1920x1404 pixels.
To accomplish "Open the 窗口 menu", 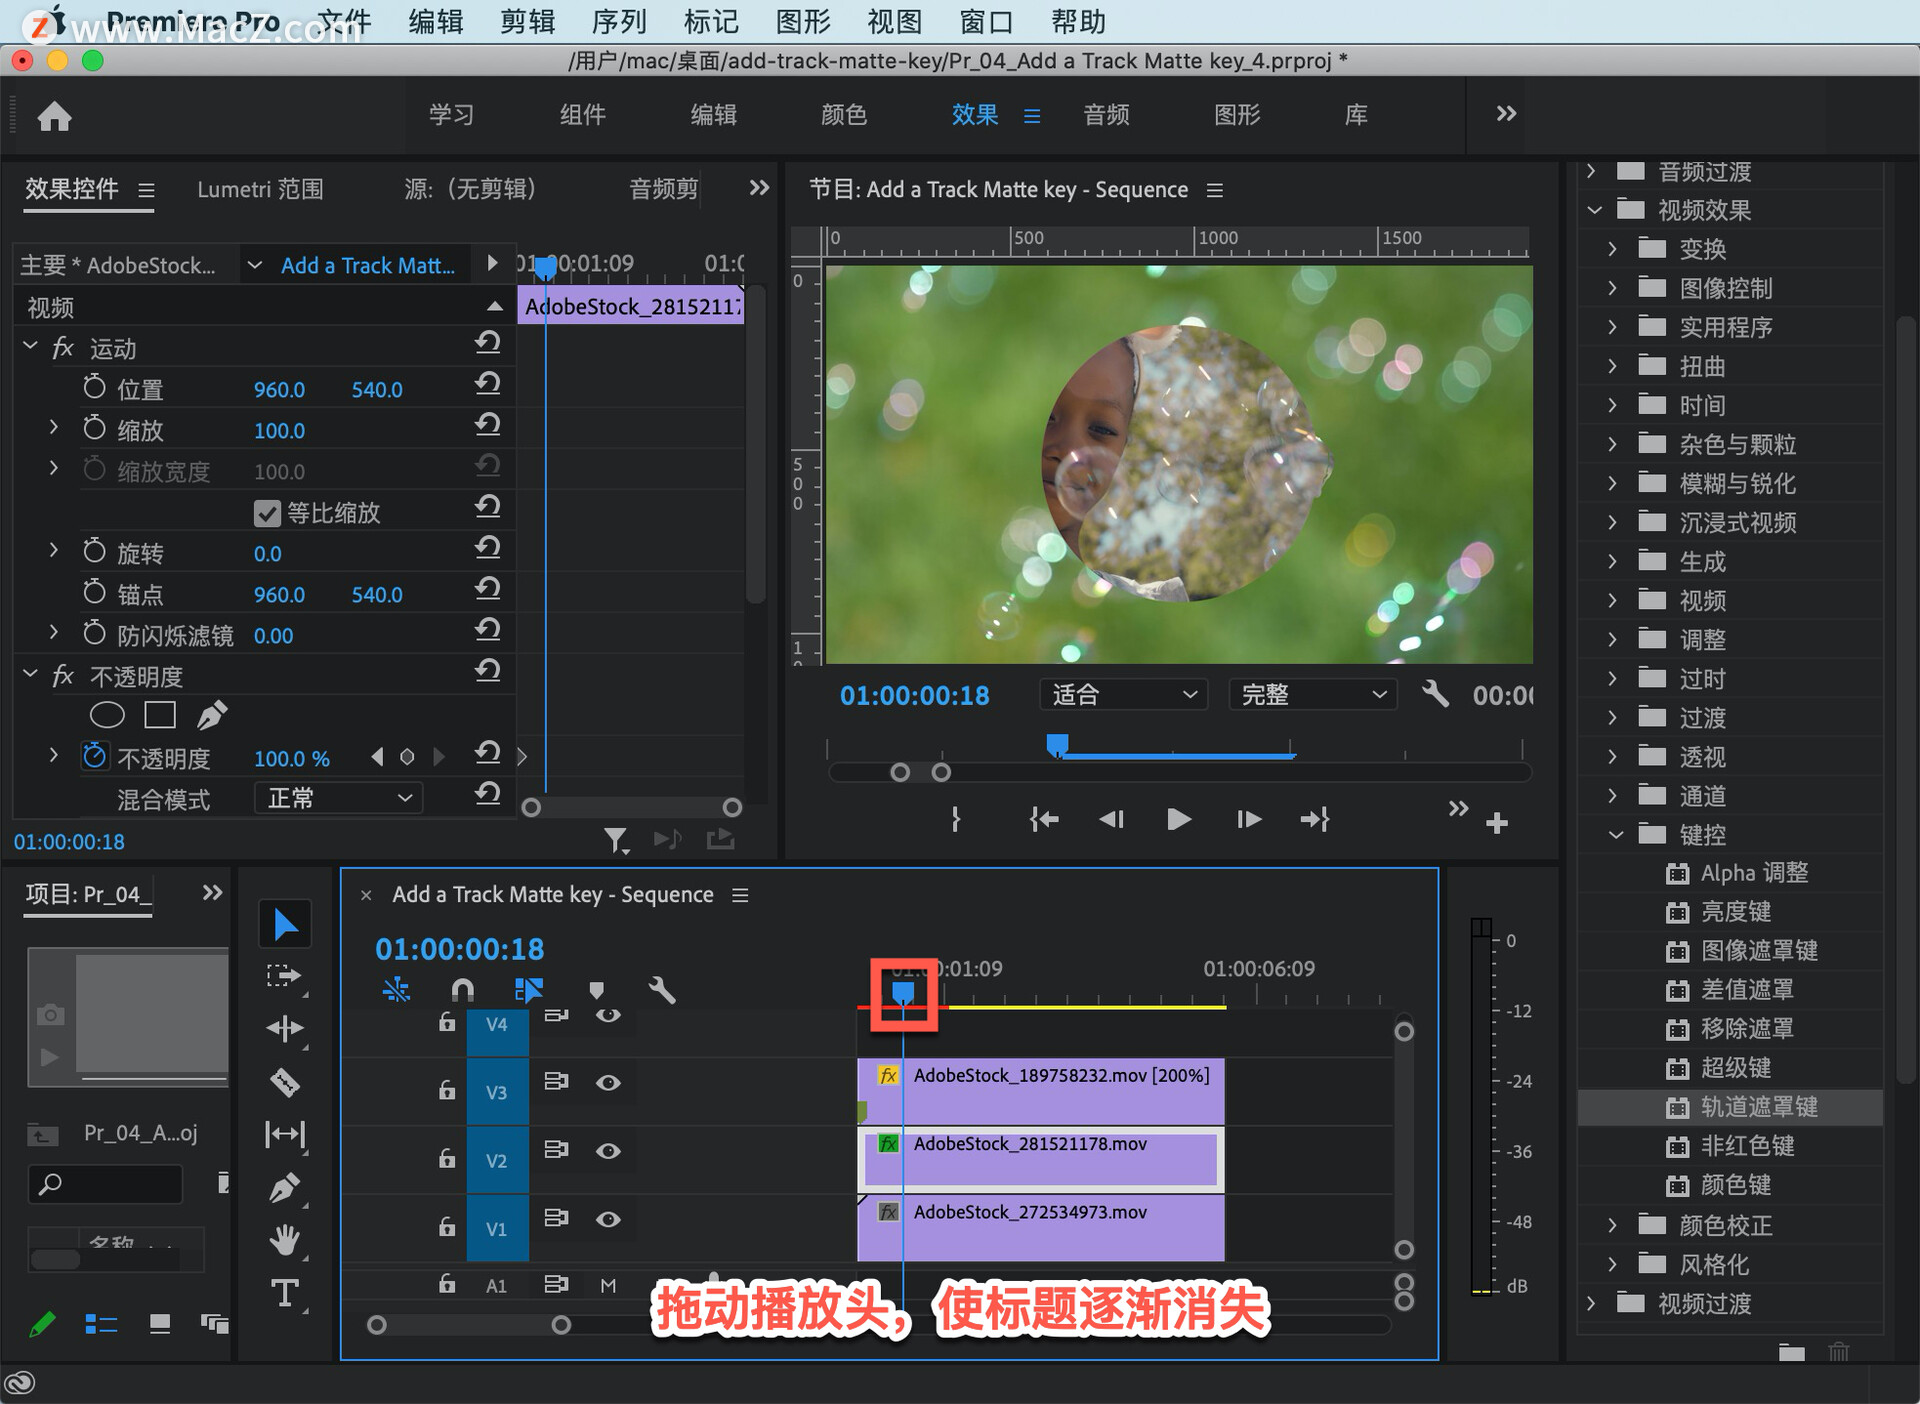I will click(x=986, y=21).
